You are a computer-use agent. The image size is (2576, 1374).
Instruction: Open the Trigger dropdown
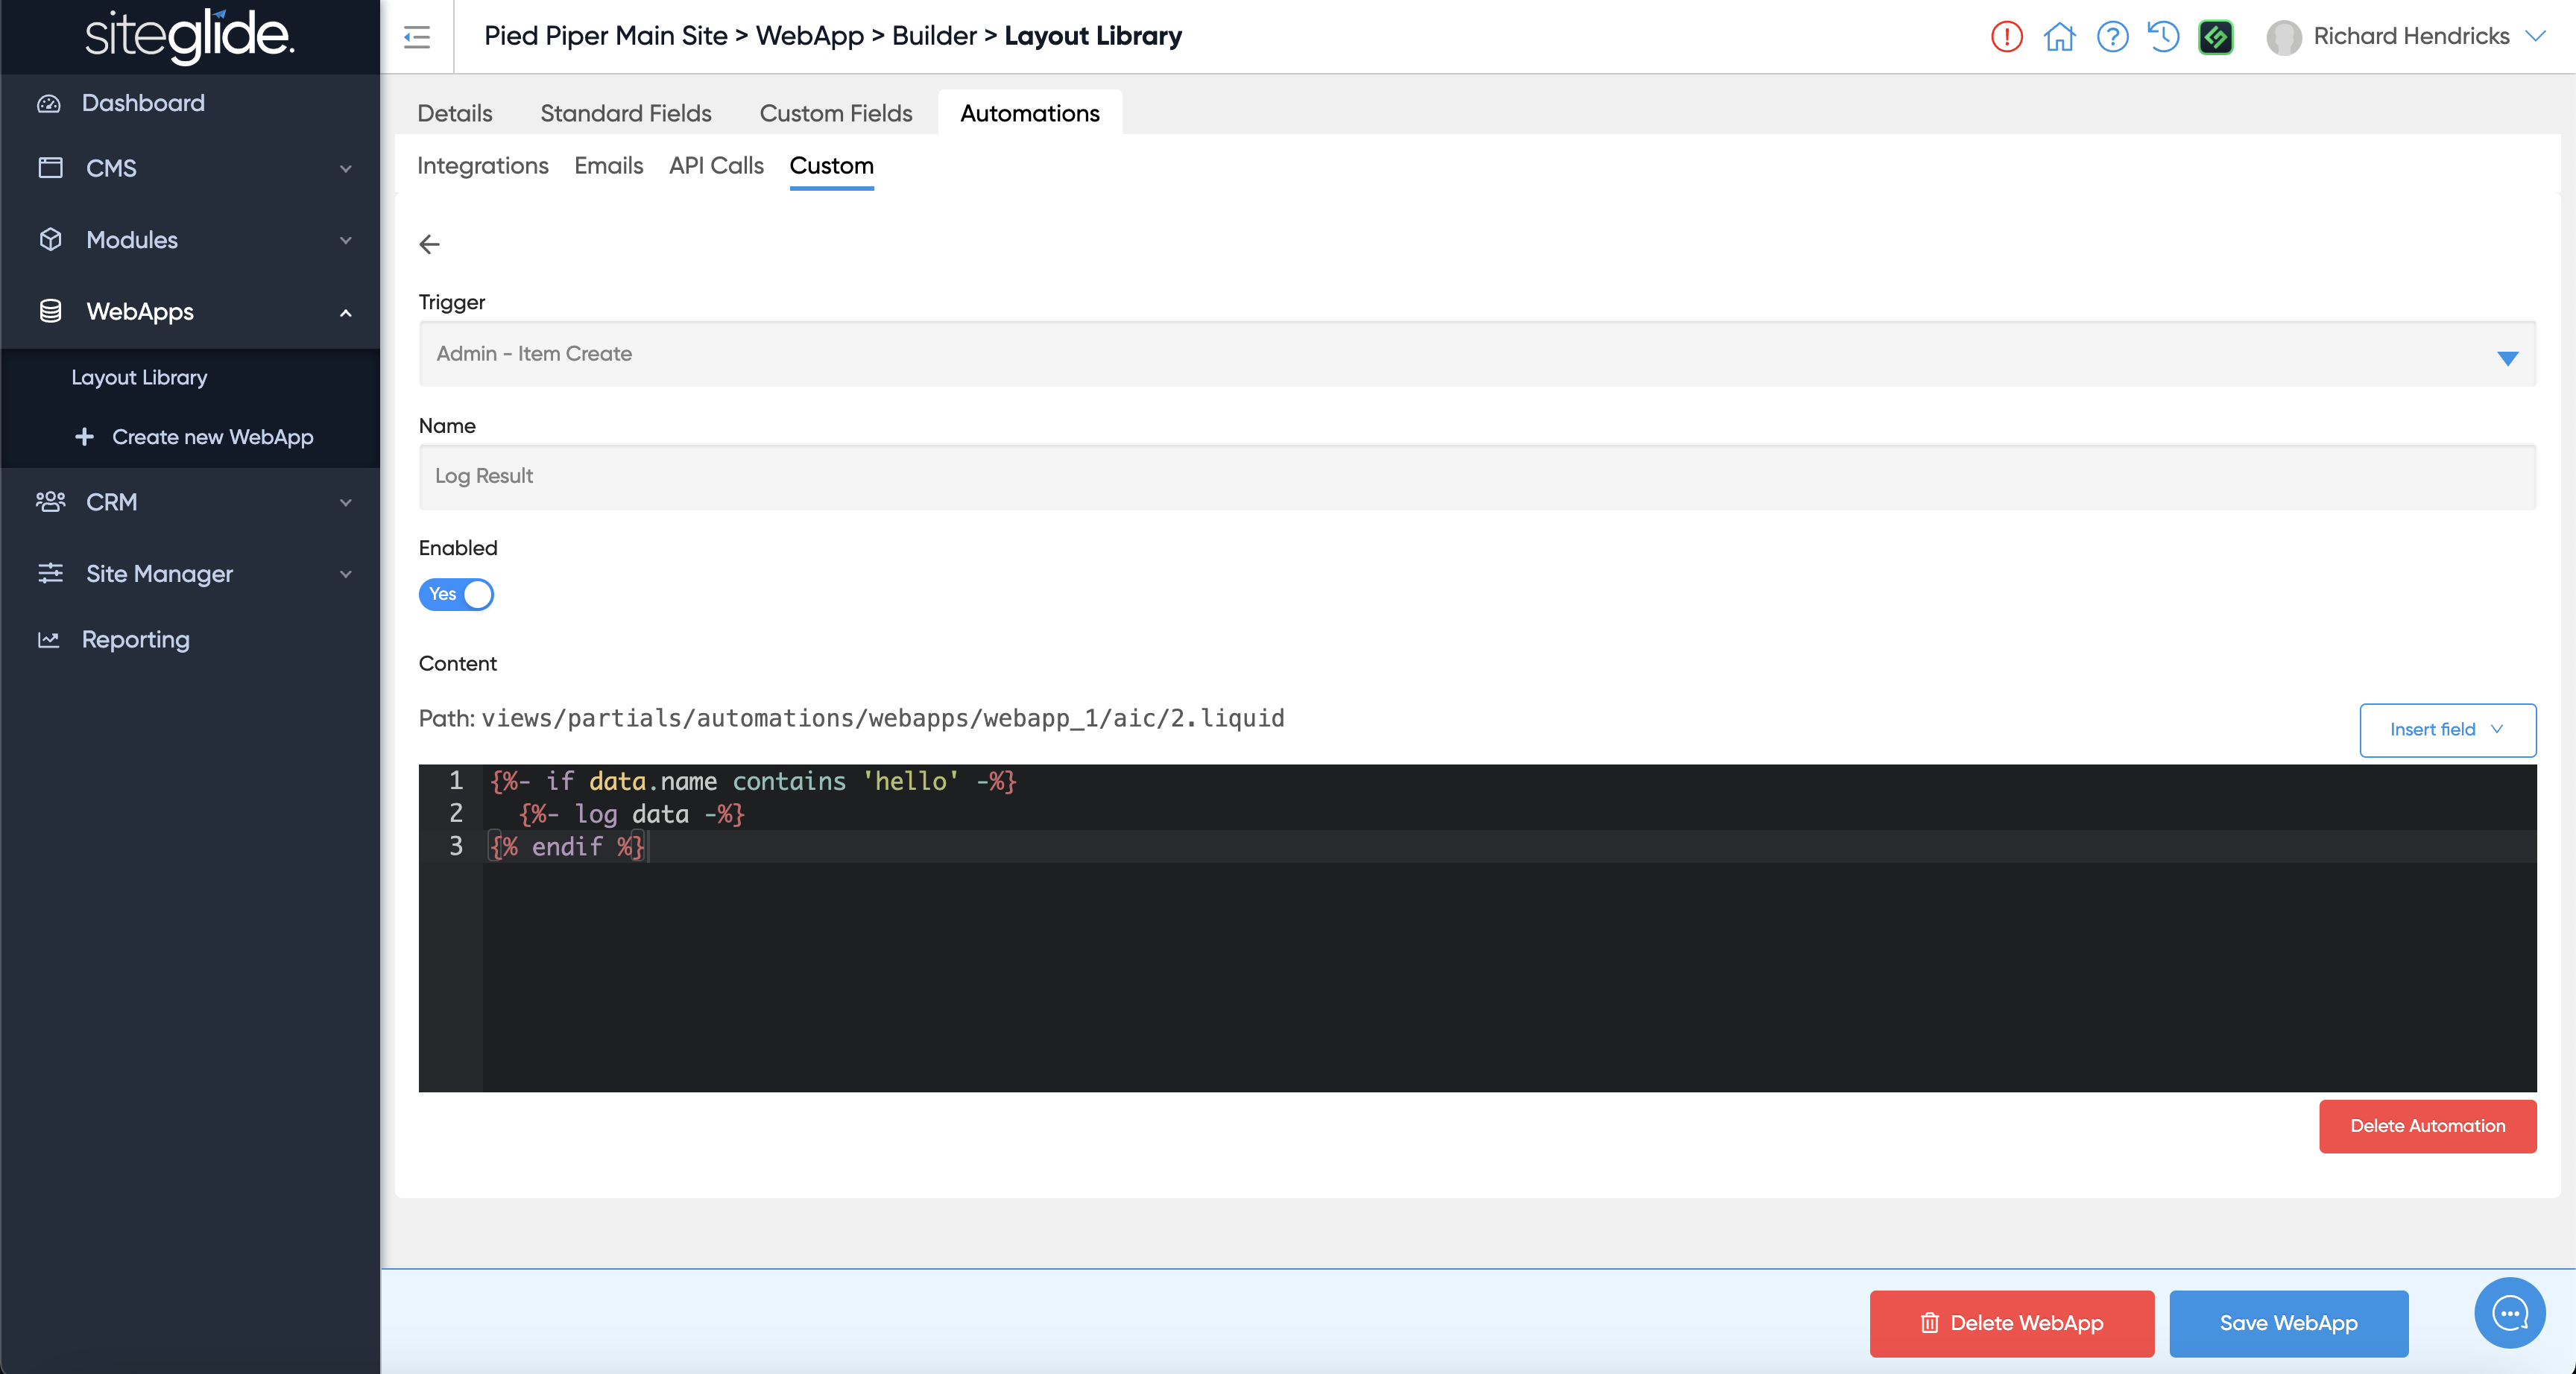coord(1477,354)
